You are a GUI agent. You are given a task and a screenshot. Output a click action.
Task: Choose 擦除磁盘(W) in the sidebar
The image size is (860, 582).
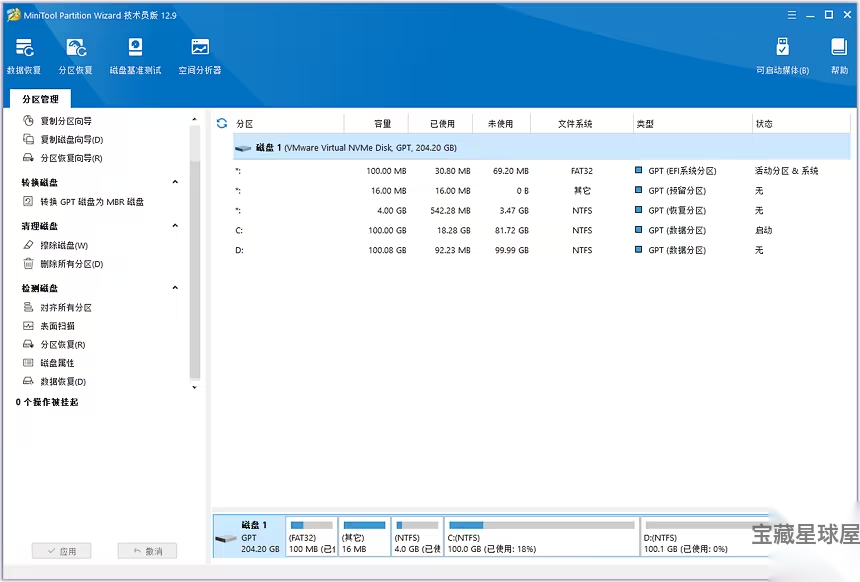tap(64, 245)
